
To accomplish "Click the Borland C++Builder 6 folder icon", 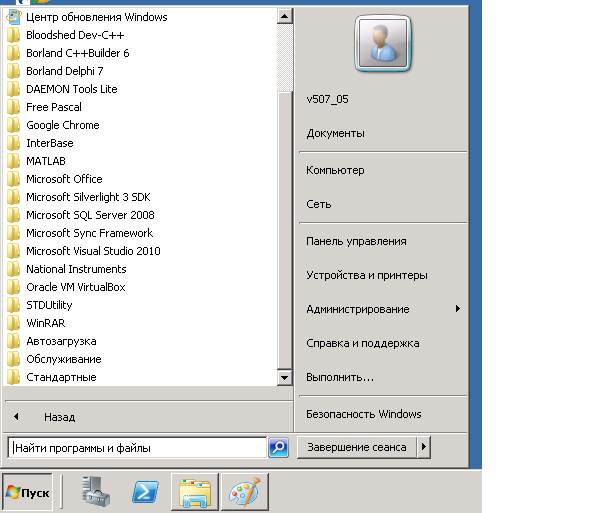I will point(14,53).
